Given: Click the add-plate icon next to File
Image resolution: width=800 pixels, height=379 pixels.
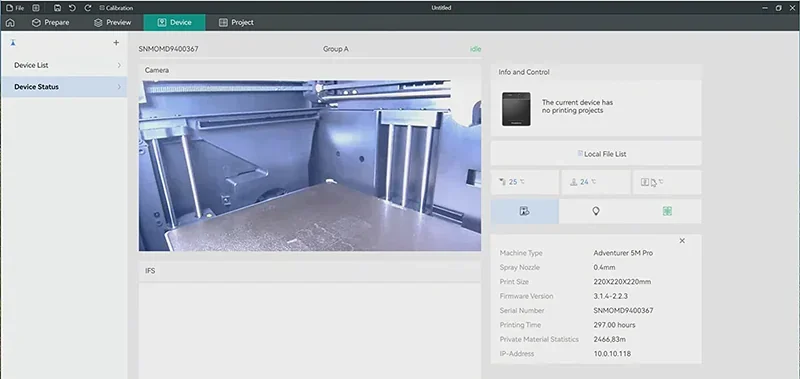Looking at the screenshot, I should click(x=36, y=8).
